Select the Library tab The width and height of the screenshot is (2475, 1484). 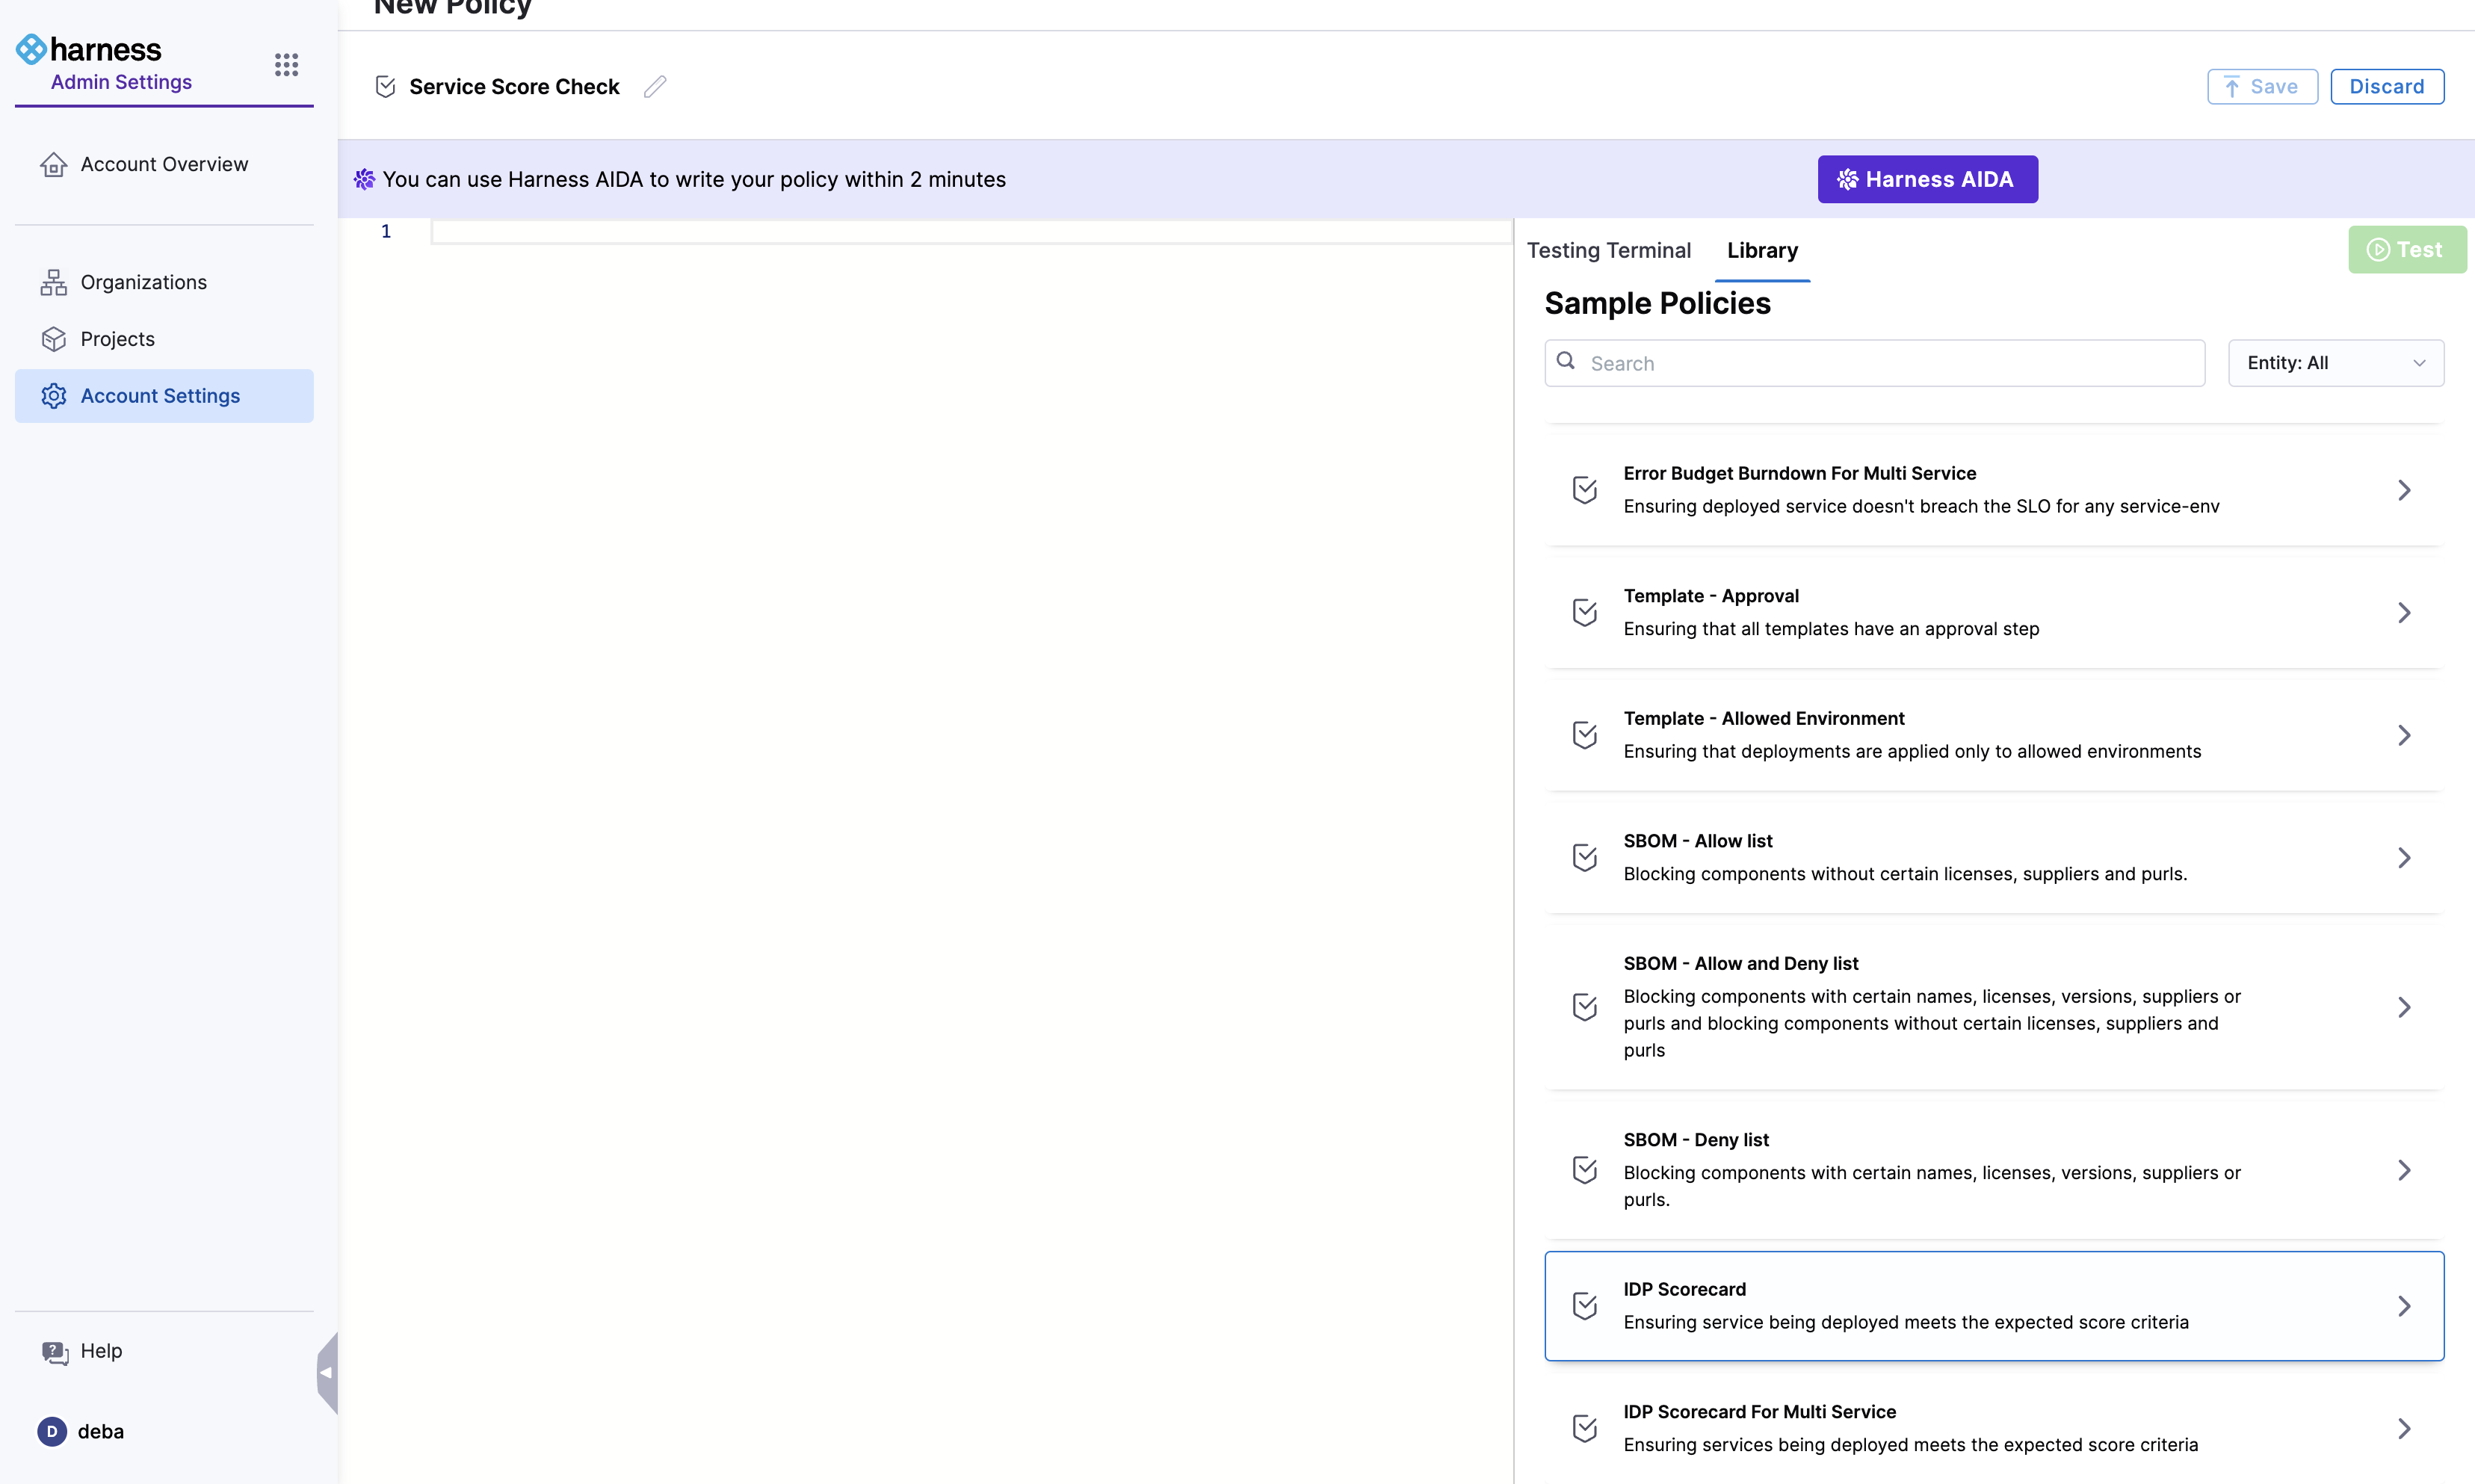pyautogui.click(x=1762, y=250)
